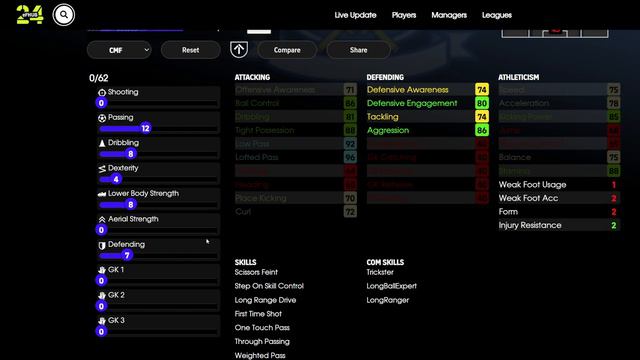640x360 pixels.
Task: Click the LongBallExpert COM skill
Action: point(391,286)
